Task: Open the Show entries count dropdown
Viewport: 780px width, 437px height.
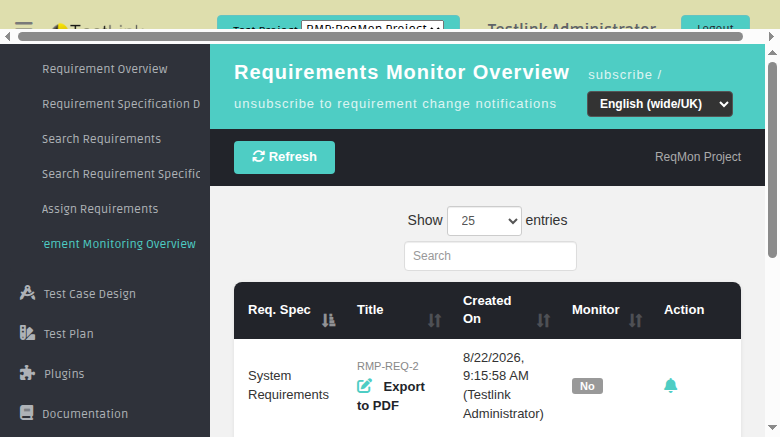Action: [x=484, y=220]
